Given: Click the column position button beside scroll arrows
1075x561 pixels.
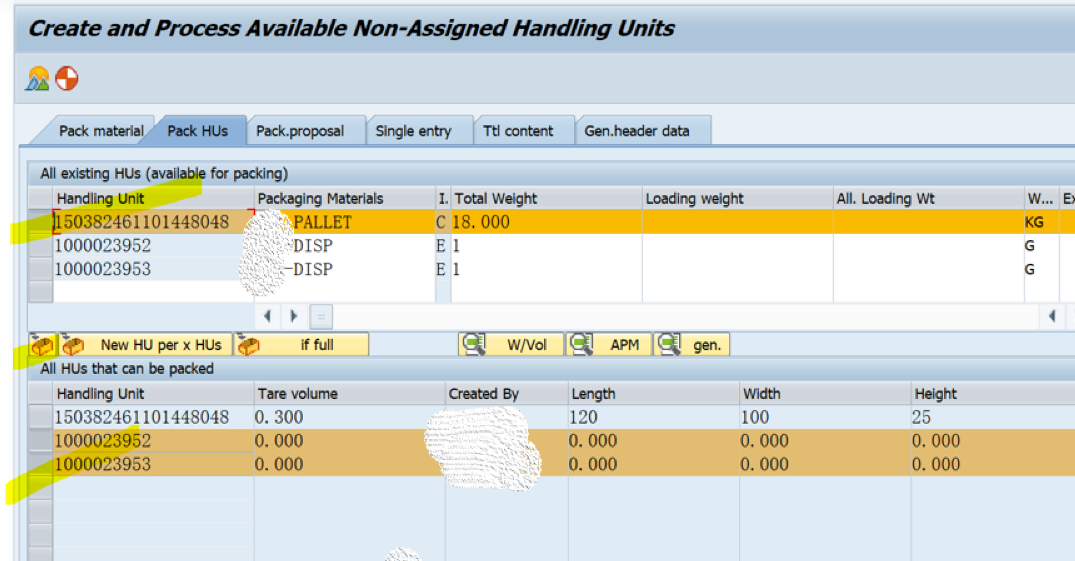Looking at the screenshot, I should [321, 316].
